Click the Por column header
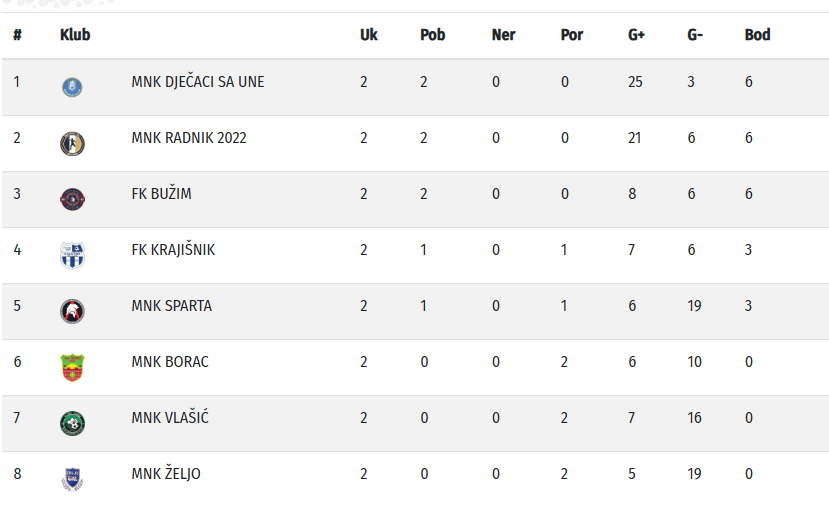Screen dimensions: 829x511 pos(571,35)
